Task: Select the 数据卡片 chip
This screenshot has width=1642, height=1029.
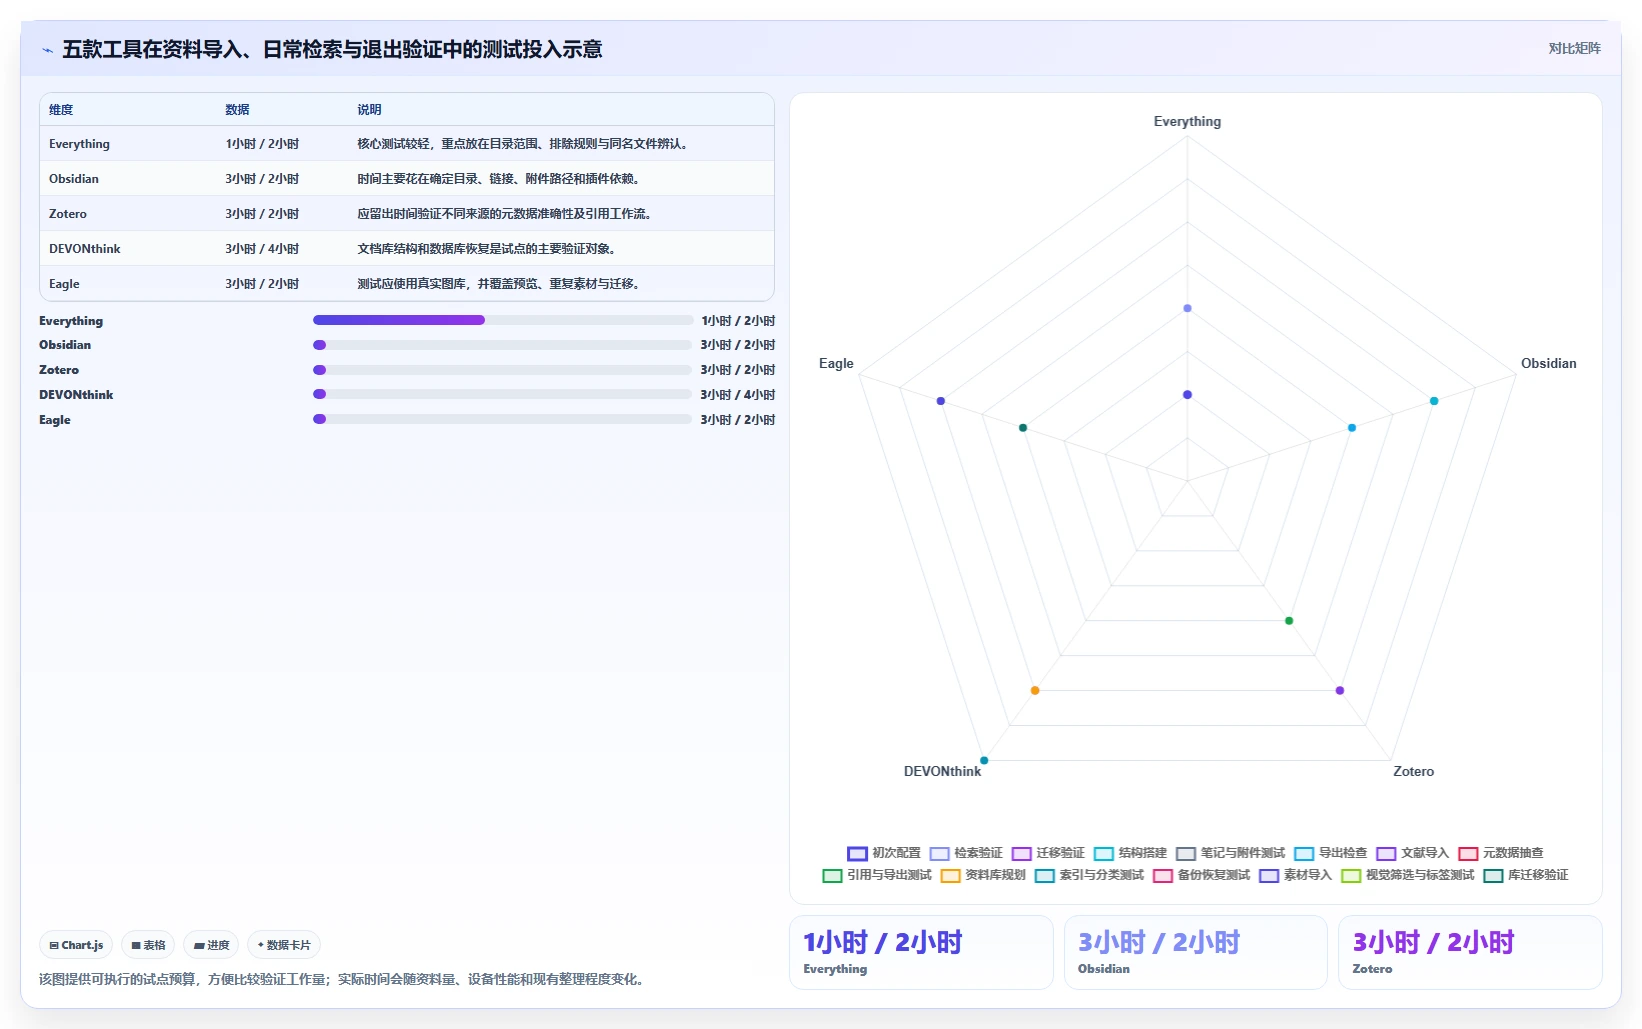Action: (284, 945)
